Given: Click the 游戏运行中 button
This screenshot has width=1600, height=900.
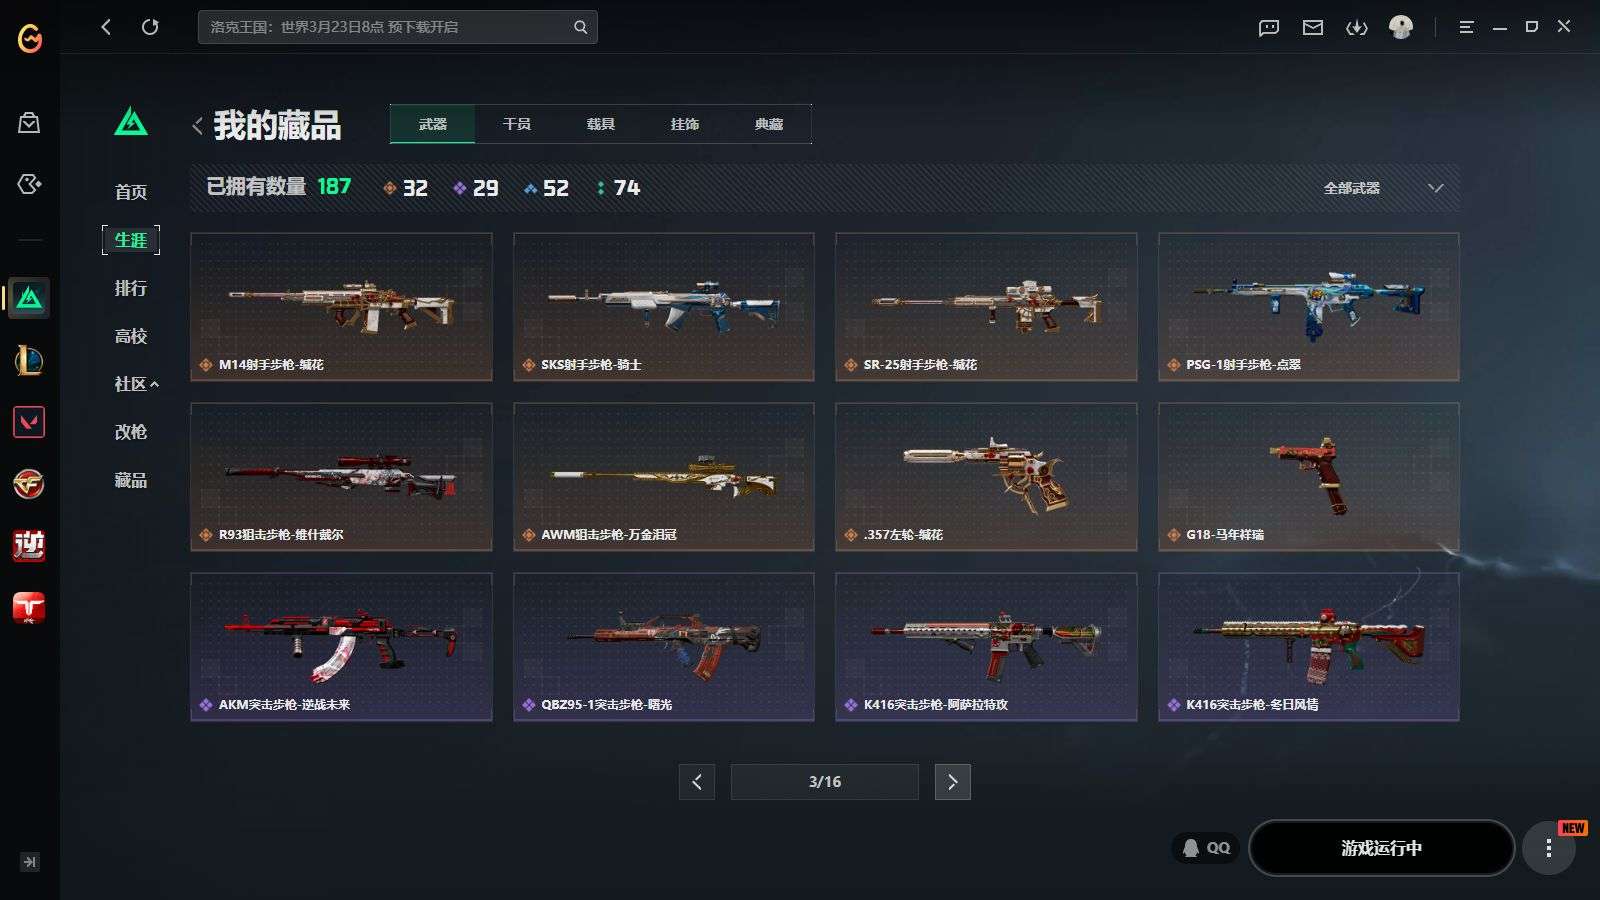Looking at the screenshot, I should click(1381, 848).
